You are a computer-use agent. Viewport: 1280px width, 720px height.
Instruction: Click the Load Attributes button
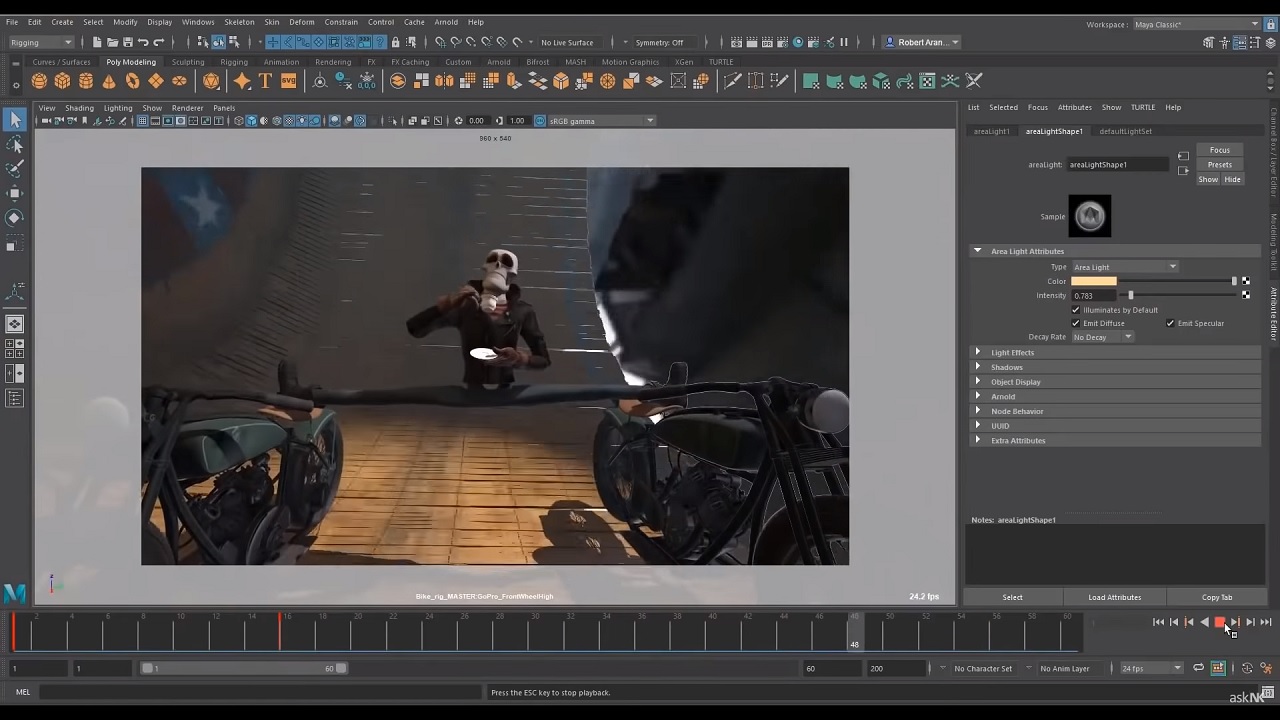1114,597
